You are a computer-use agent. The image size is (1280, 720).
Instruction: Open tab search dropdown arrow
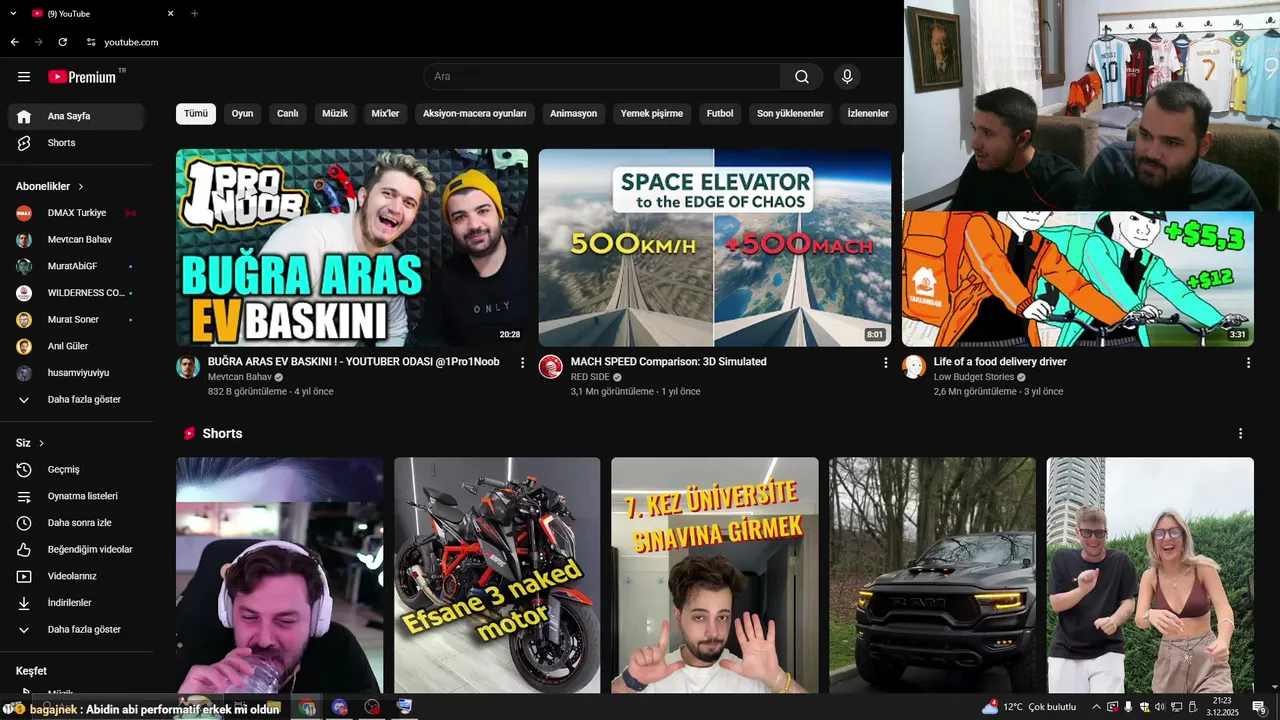point(13,14)
